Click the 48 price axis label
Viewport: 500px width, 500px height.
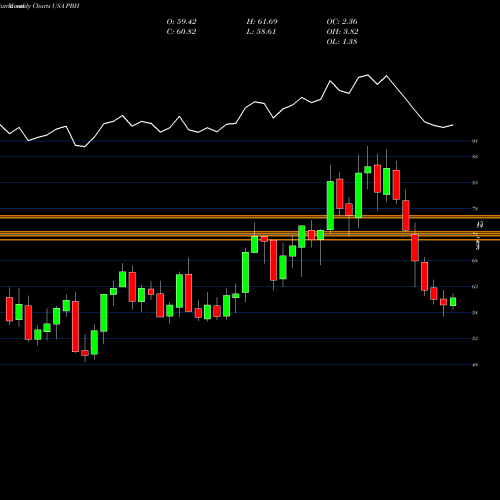point(475,365)
